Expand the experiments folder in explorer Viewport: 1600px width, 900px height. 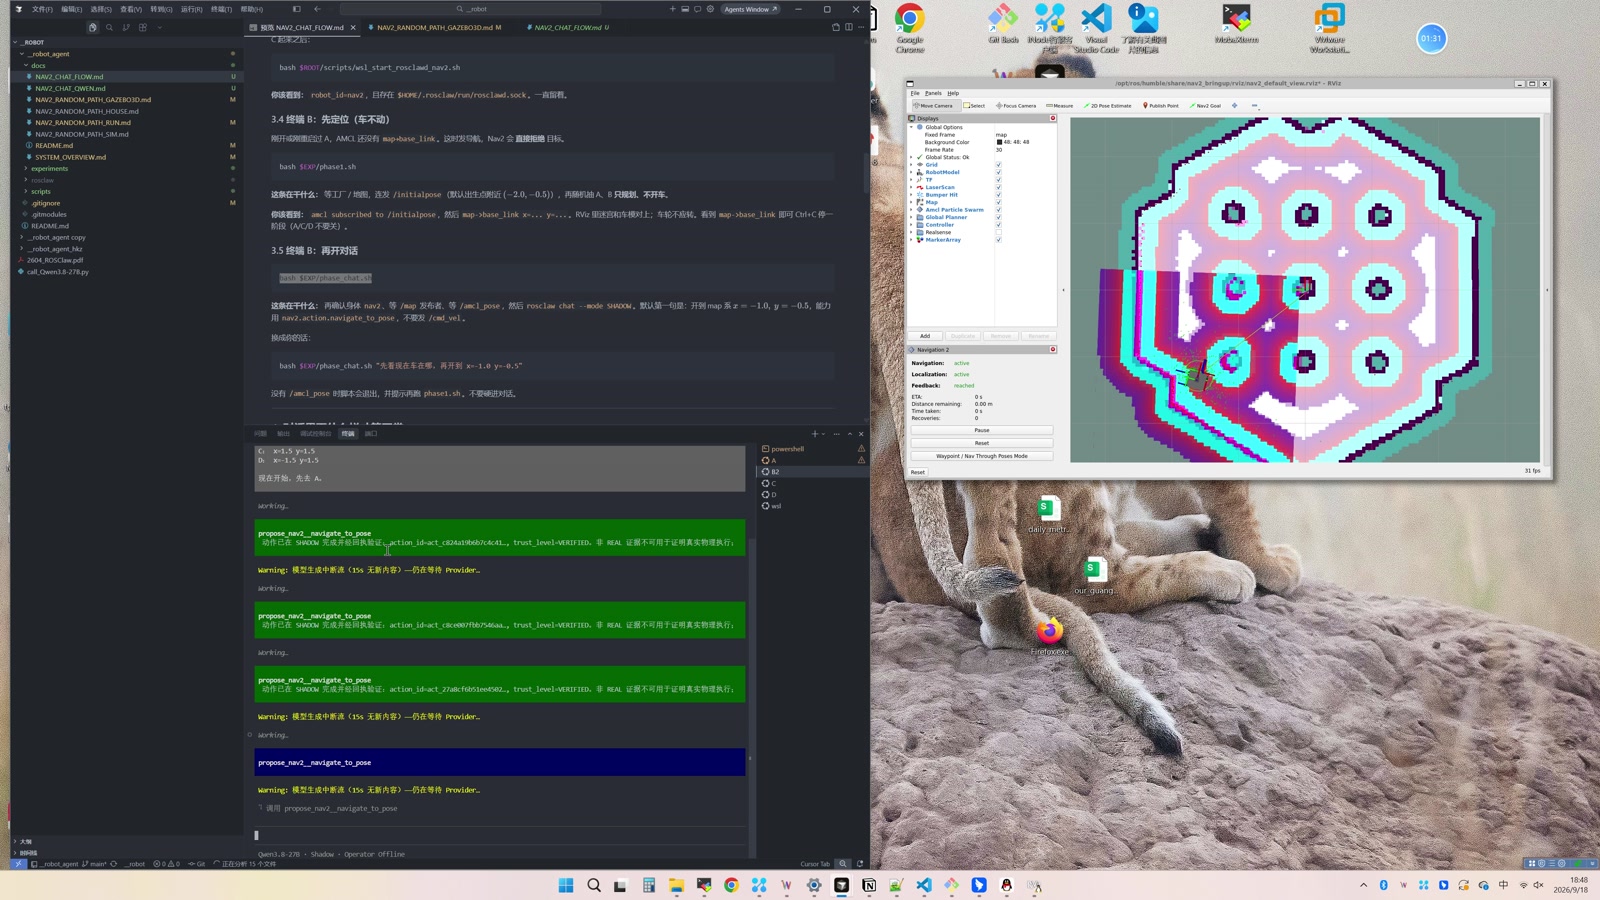(49, 169)
